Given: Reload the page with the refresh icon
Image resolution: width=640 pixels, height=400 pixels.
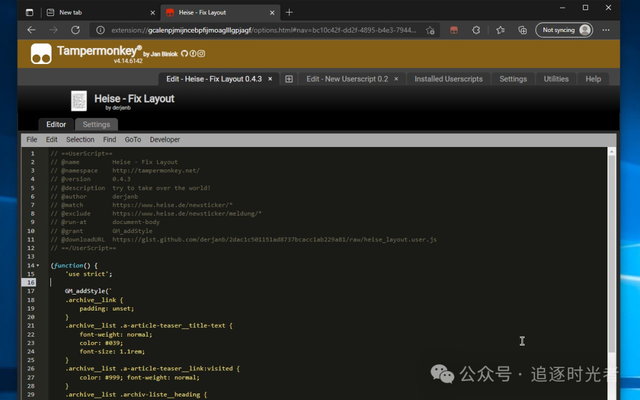Looking at the screenshot, I should (75, 30).
